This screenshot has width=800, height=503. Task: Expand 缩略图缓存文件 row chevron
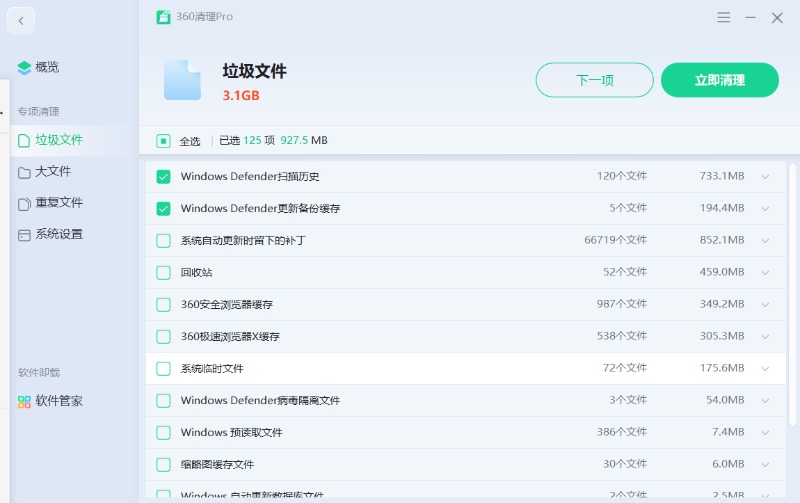[x=765, y=465]
